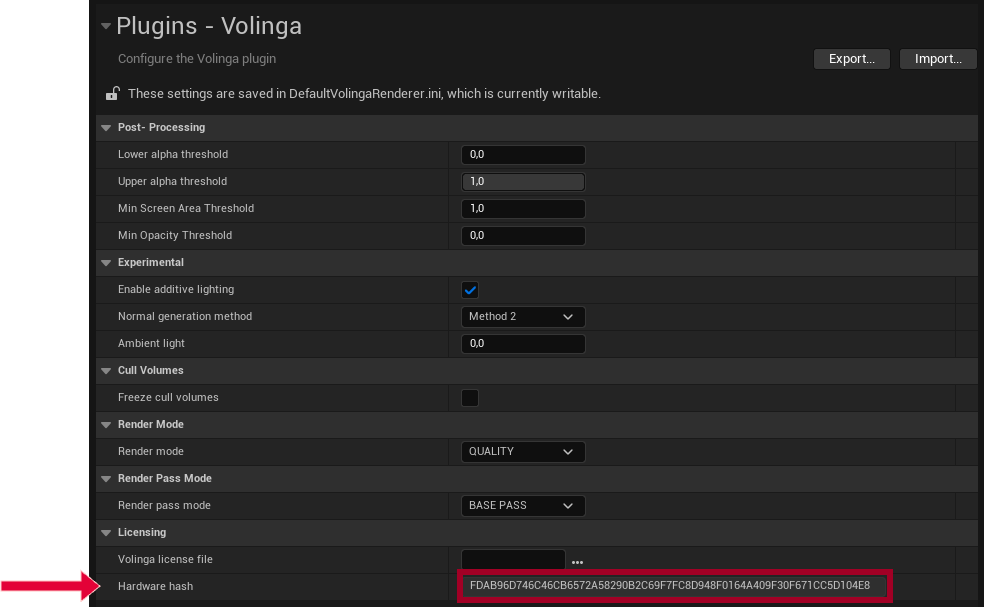The width and height of the screenshot is (985, 607).
Task: Adjust the Upper alpha threshold slider field
Action: pos(523,182)
